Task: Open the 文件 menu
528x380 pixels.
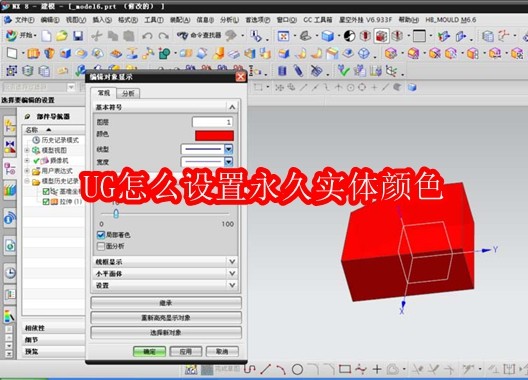Action: click(24, 20)
